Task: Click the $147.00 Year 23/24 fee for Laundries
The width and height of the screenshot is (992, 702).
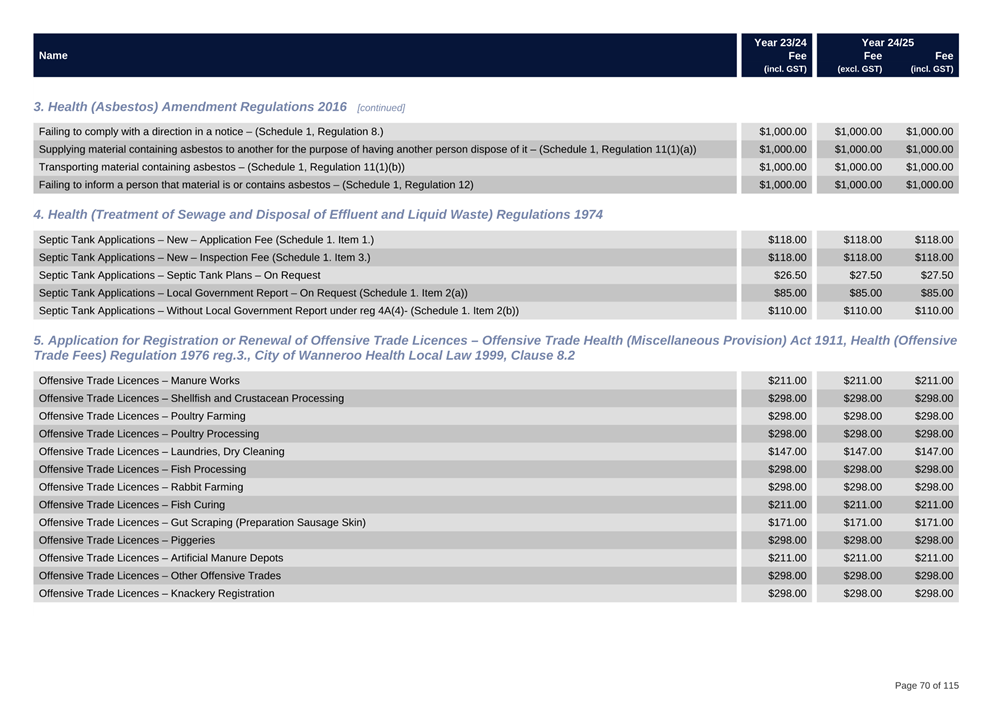Action: tap(786, 452)
